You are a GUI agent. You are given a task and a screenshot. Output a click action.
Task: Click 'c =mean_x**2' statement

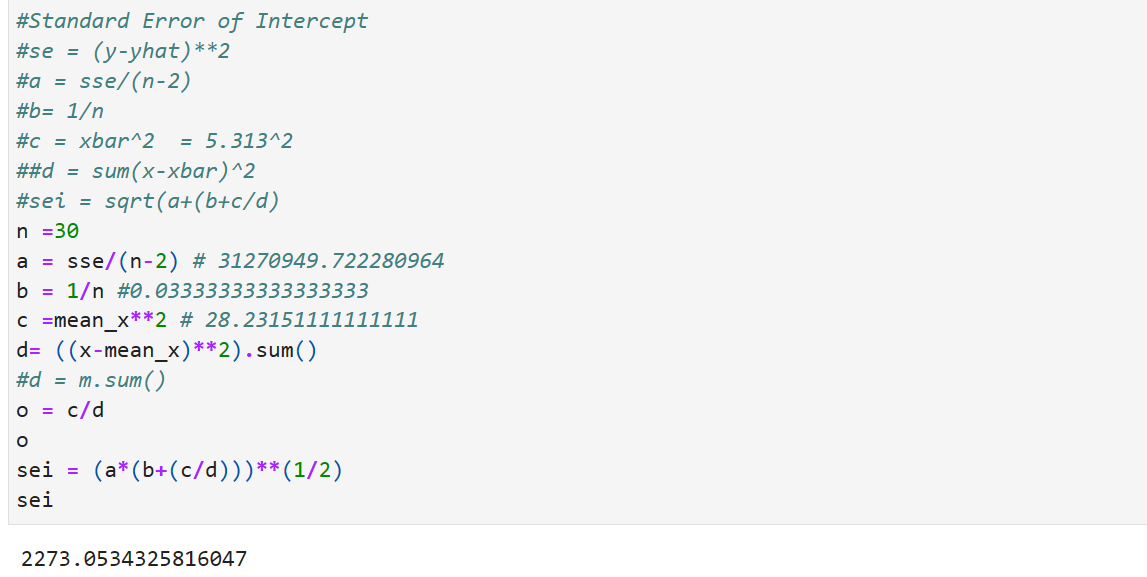(x=91, y=321)
